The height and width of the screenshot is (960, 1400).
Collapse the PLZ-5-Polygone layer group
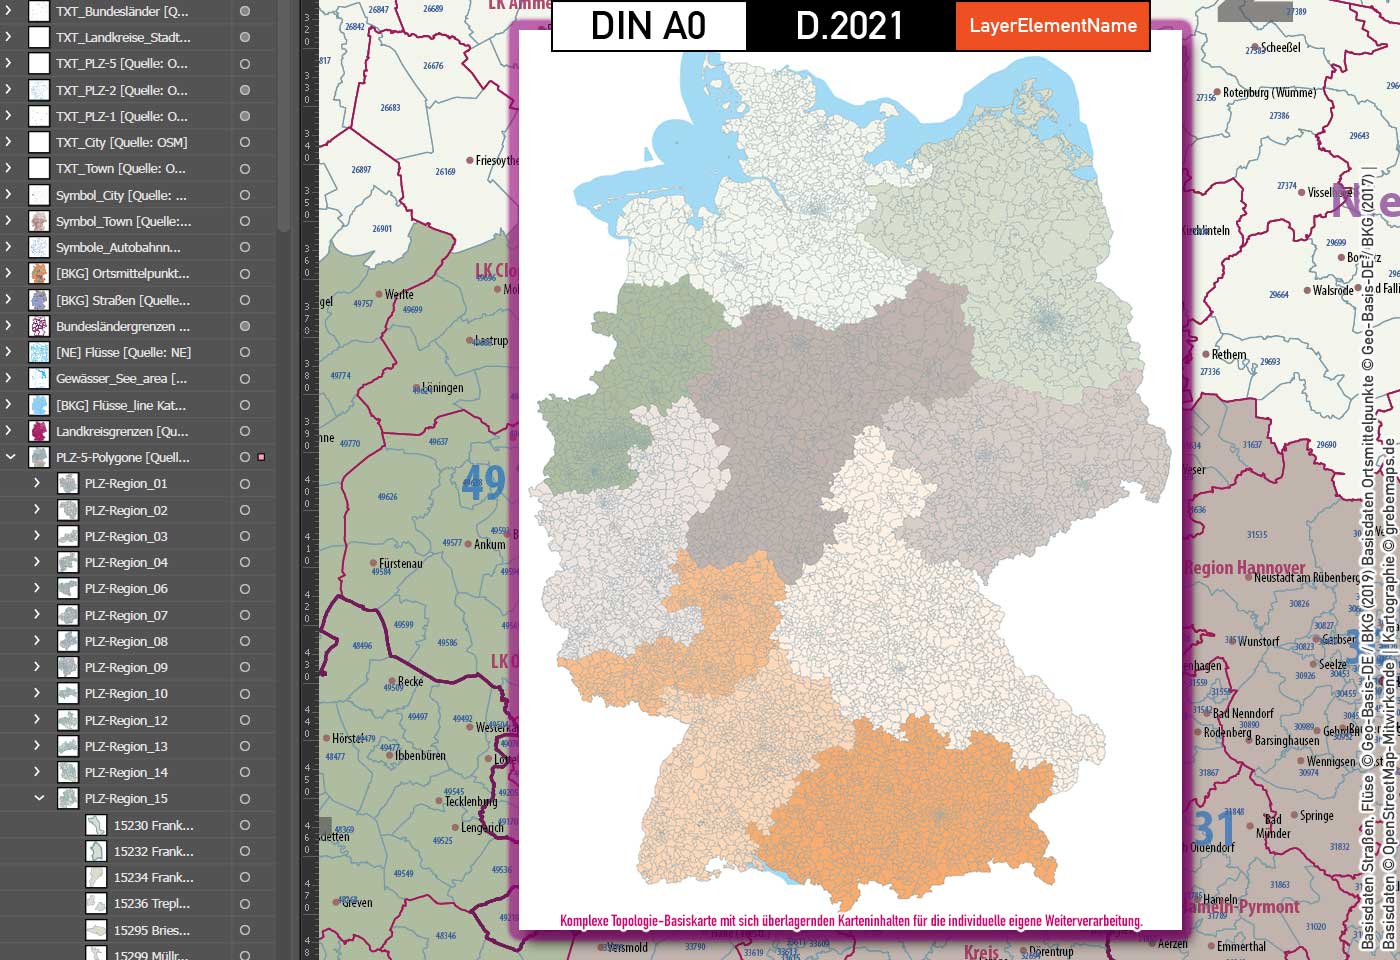pyautogui.click(x=10, y=457)
